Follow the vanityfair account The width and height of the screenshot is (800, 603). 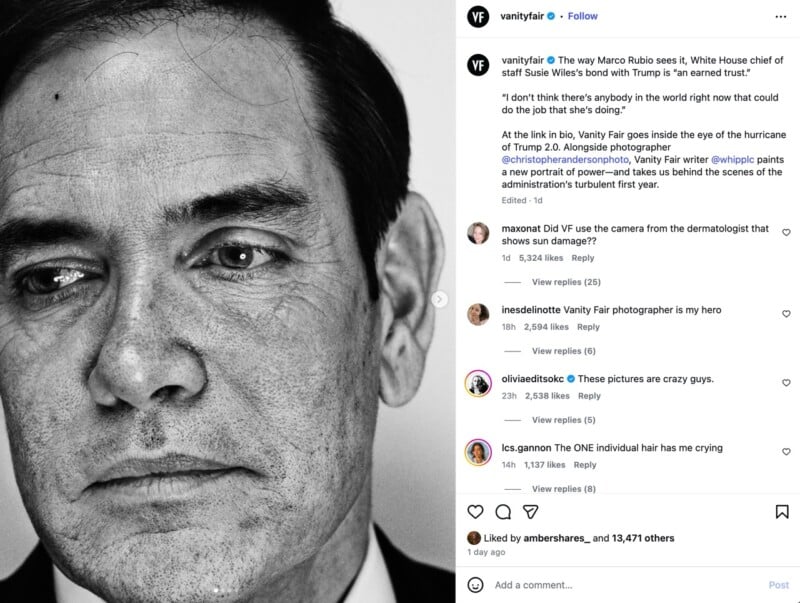[x=583, y=16]
